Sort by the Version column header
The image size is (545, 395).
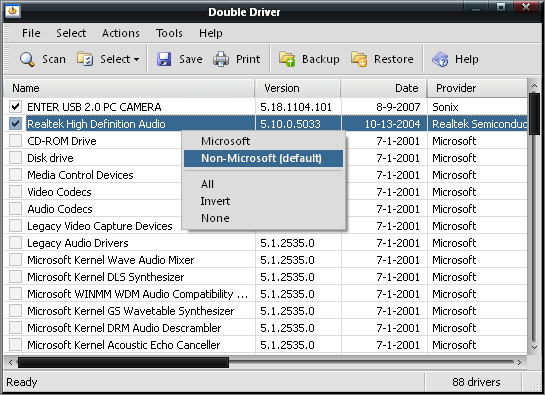298,88
